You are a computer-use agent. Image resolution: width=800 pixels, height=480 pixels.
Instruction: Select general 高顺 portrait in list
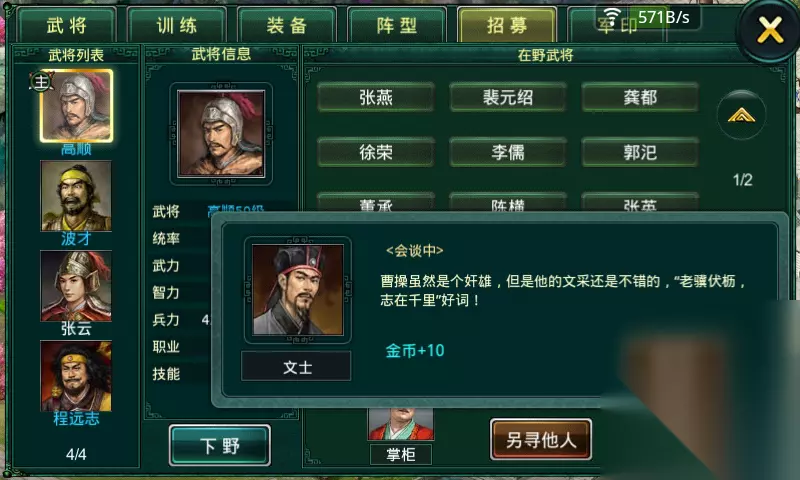tap(77, 106)
